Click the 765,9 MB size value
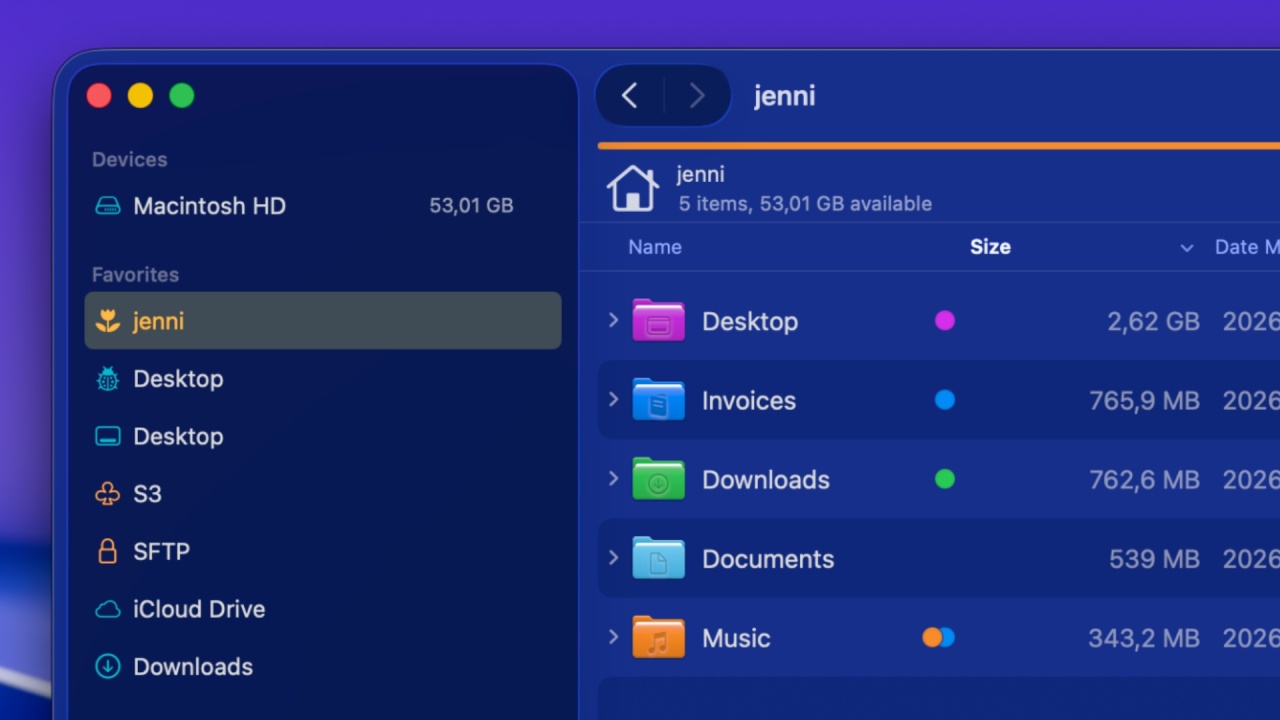Screen dimensions: 1280x720 pos(1144,401)
